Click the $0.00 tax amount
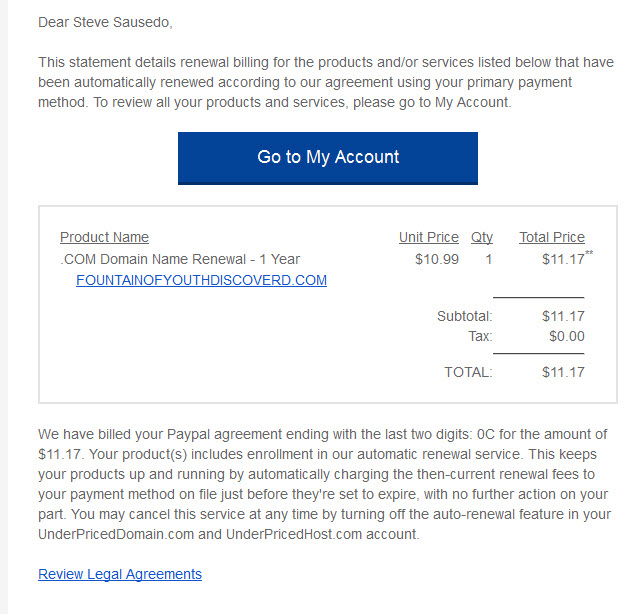Screen dimensions: 640x614 tap(567, 336)
